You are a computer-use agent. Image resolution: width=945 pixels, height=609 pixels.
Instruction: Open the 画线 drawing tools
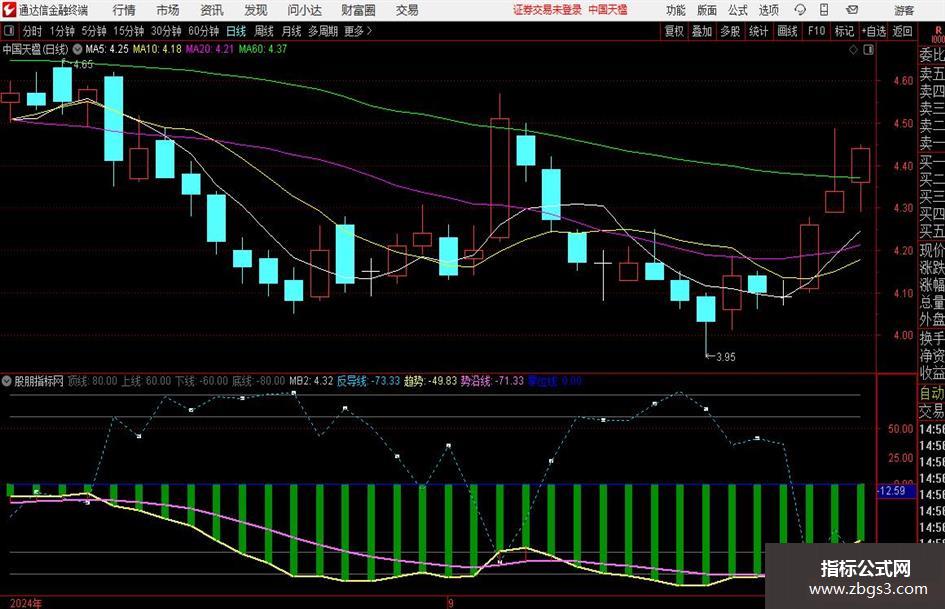click(x=787, y=31)
